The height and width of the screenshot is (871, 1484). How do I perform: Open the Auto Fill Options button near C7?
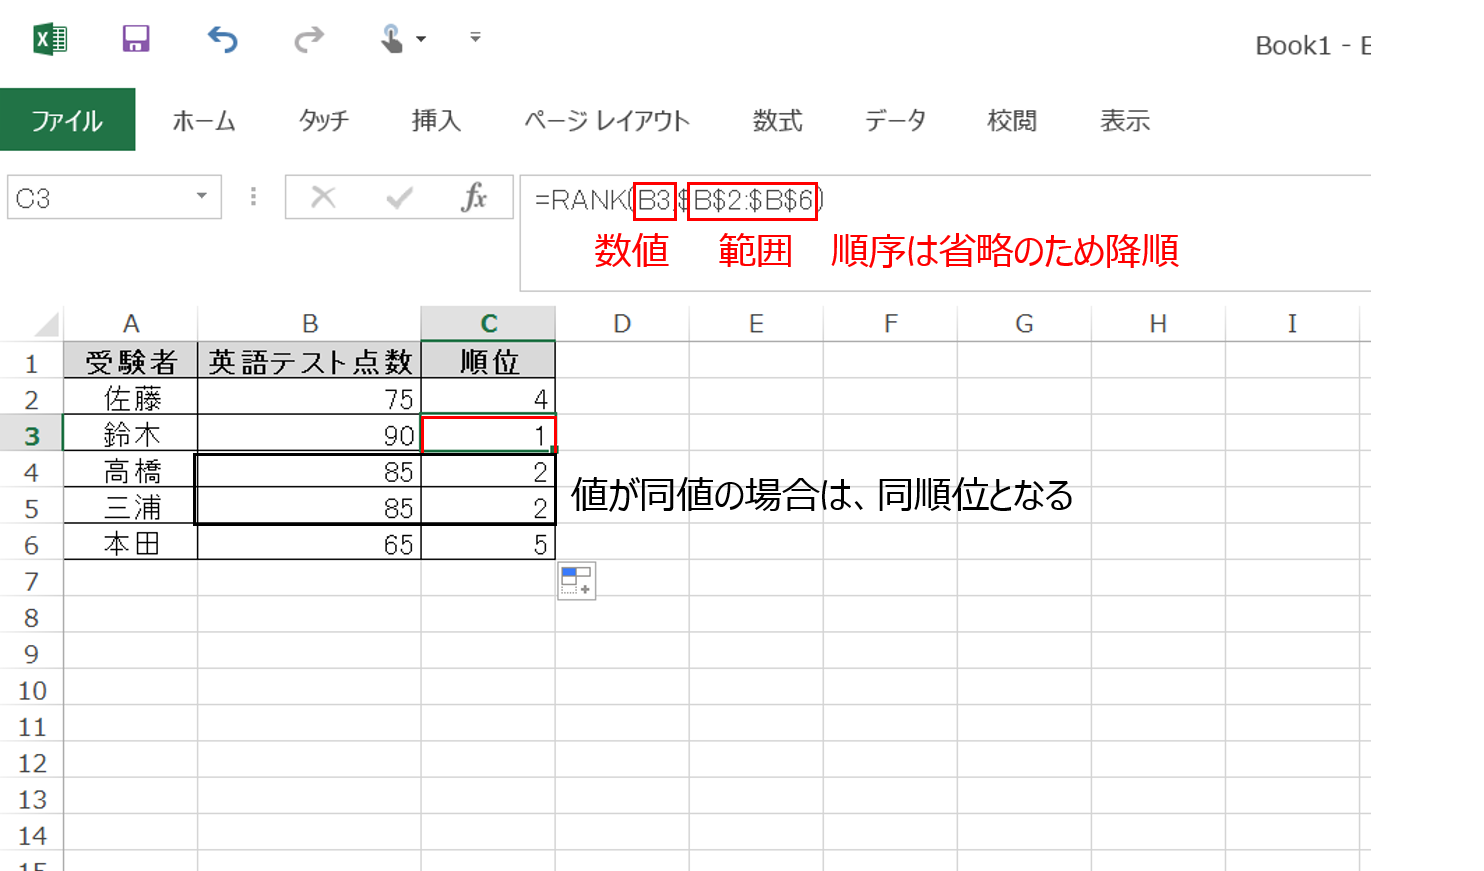(x=578, y=580)
